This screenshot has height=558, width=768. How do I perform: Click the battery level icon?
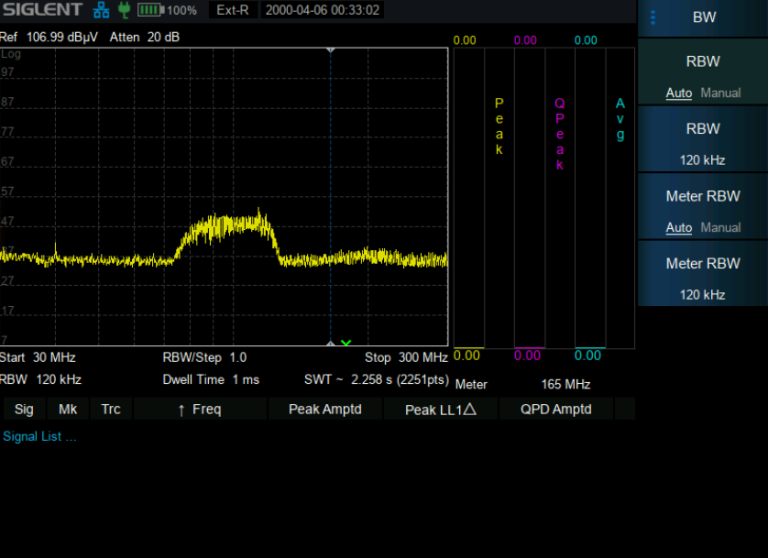click(150, 10)
